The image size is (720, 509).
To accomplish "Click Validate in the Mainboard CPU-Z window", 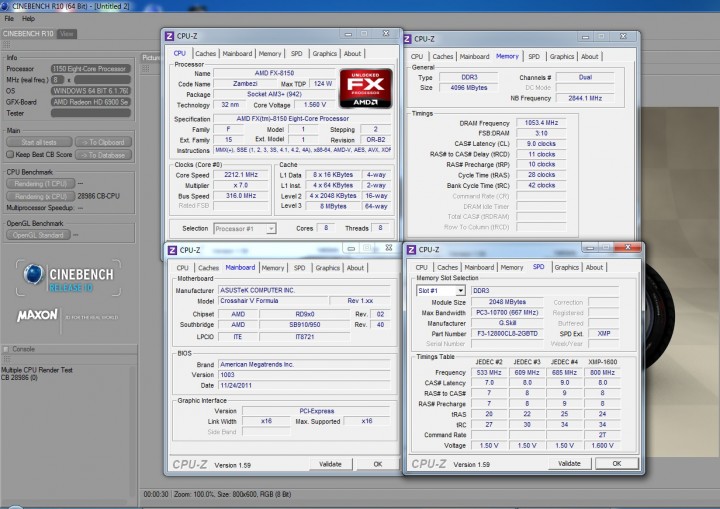I will click(x=330, y=464).
